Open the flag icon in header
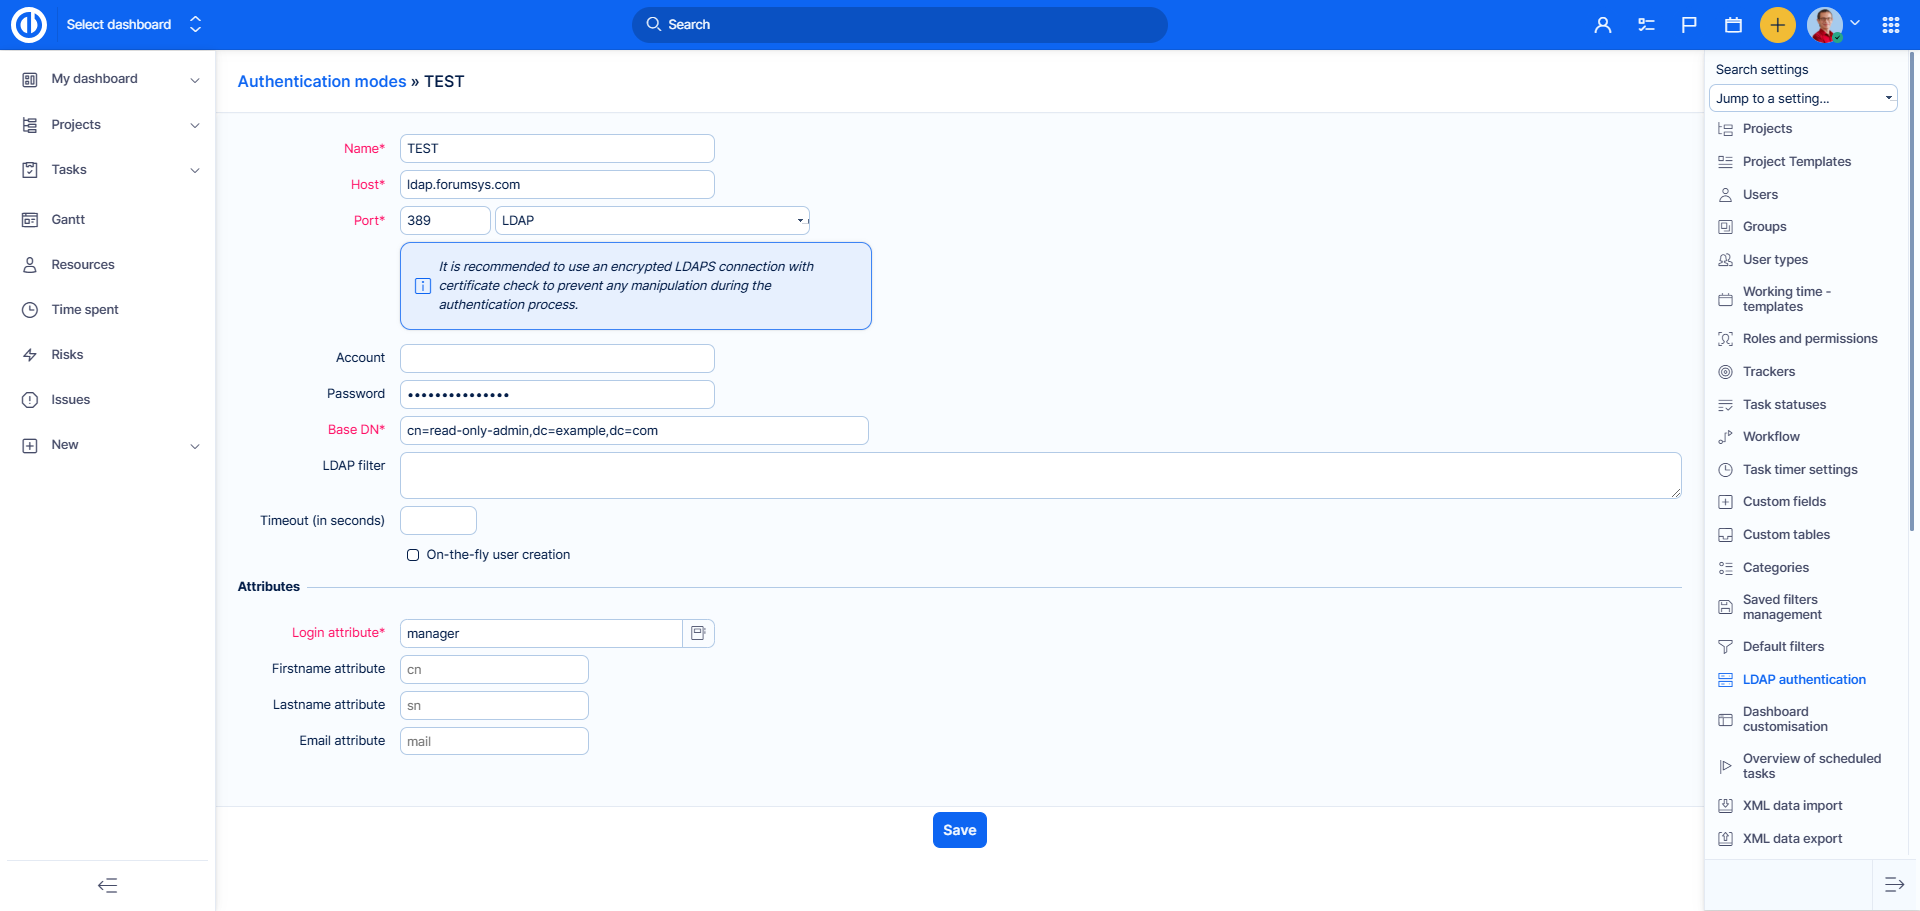The height and width of the screenshot is (911, 1920). click(x=1689, y=25)
